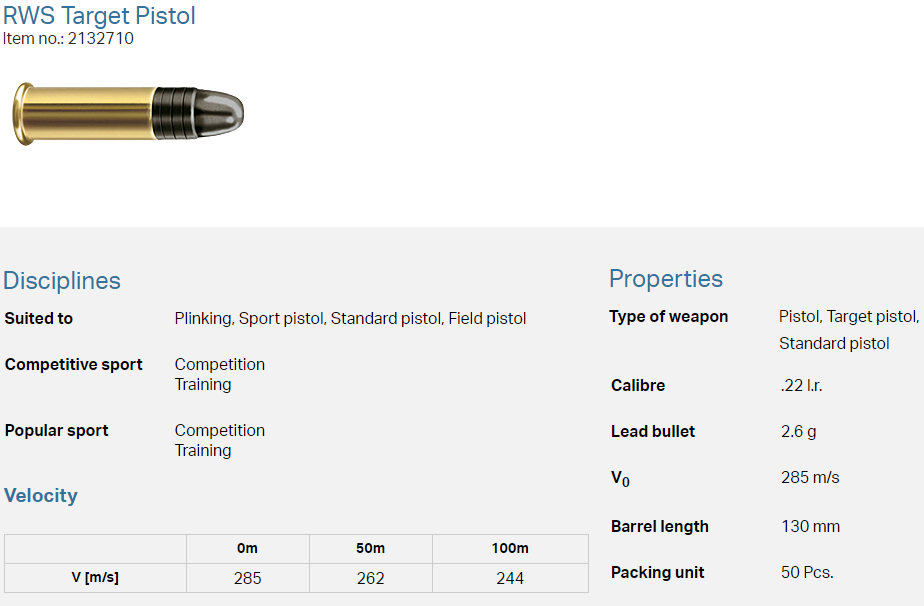Click the Popular sport label

click(57, 431)
